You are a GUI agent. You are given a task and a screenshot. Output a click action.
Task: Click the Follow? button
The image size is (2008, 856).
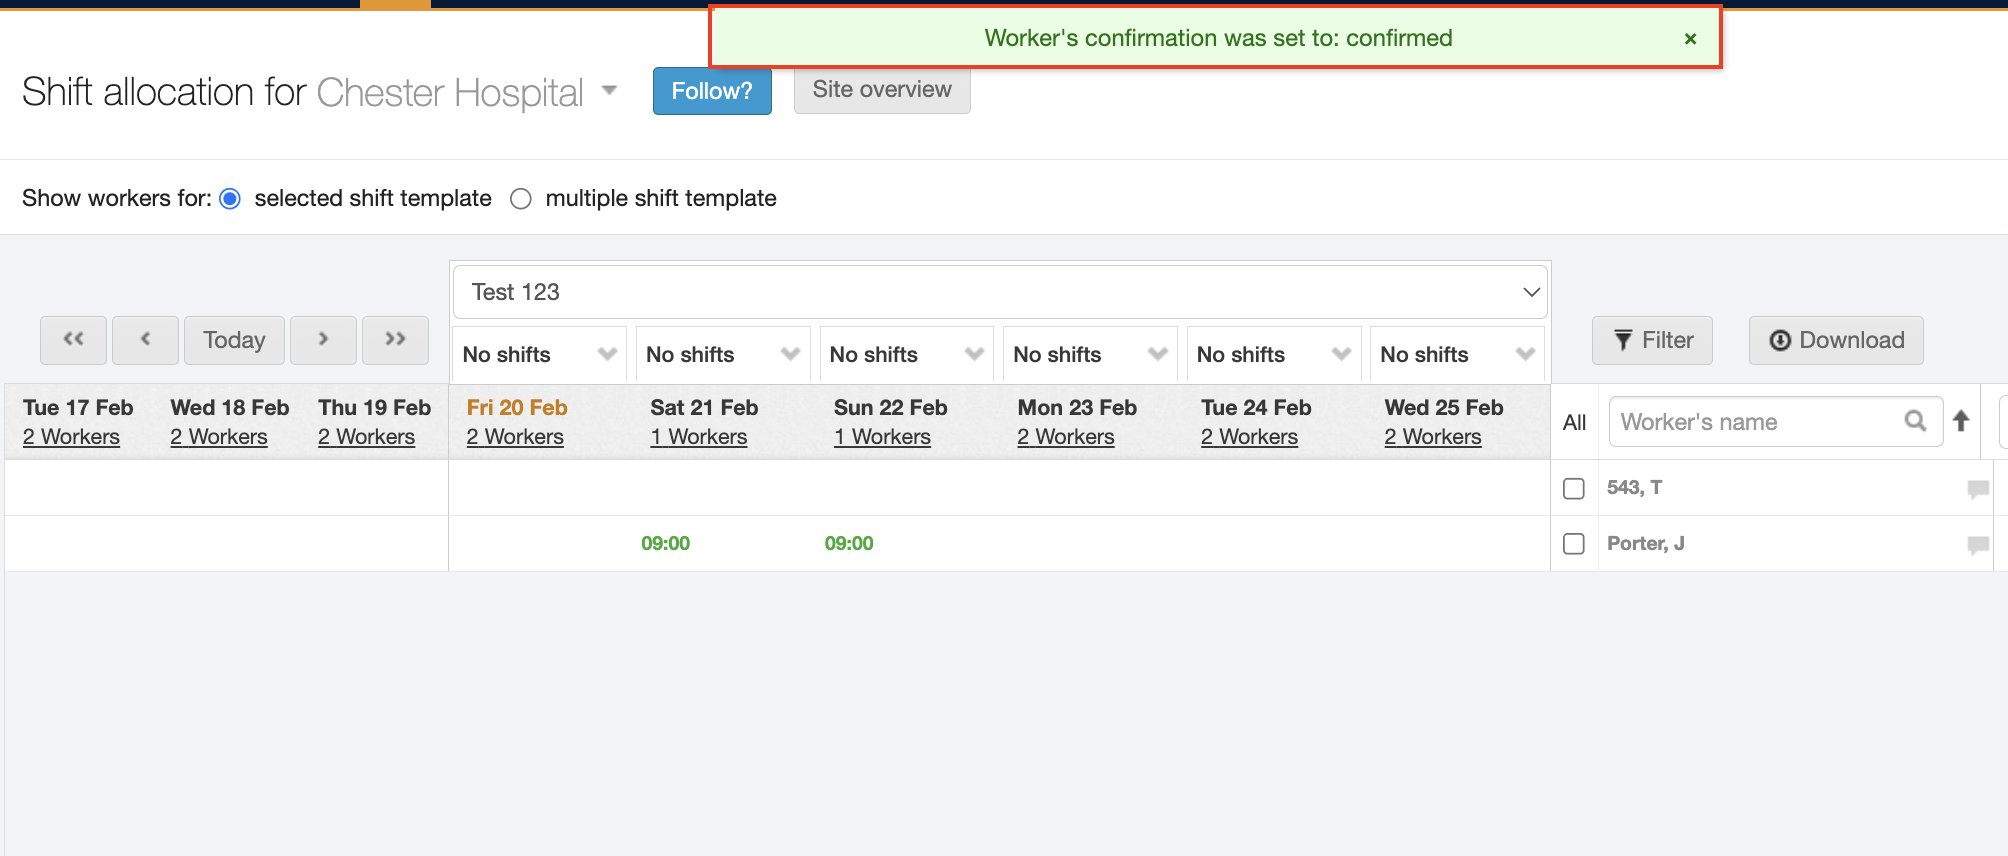tap(712, 91)
